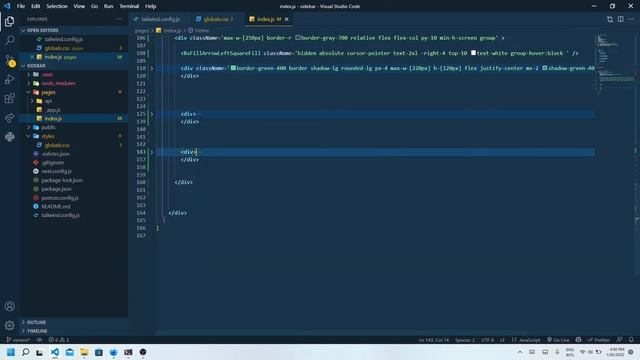Expand the Timeline section

tap(37, 331)
